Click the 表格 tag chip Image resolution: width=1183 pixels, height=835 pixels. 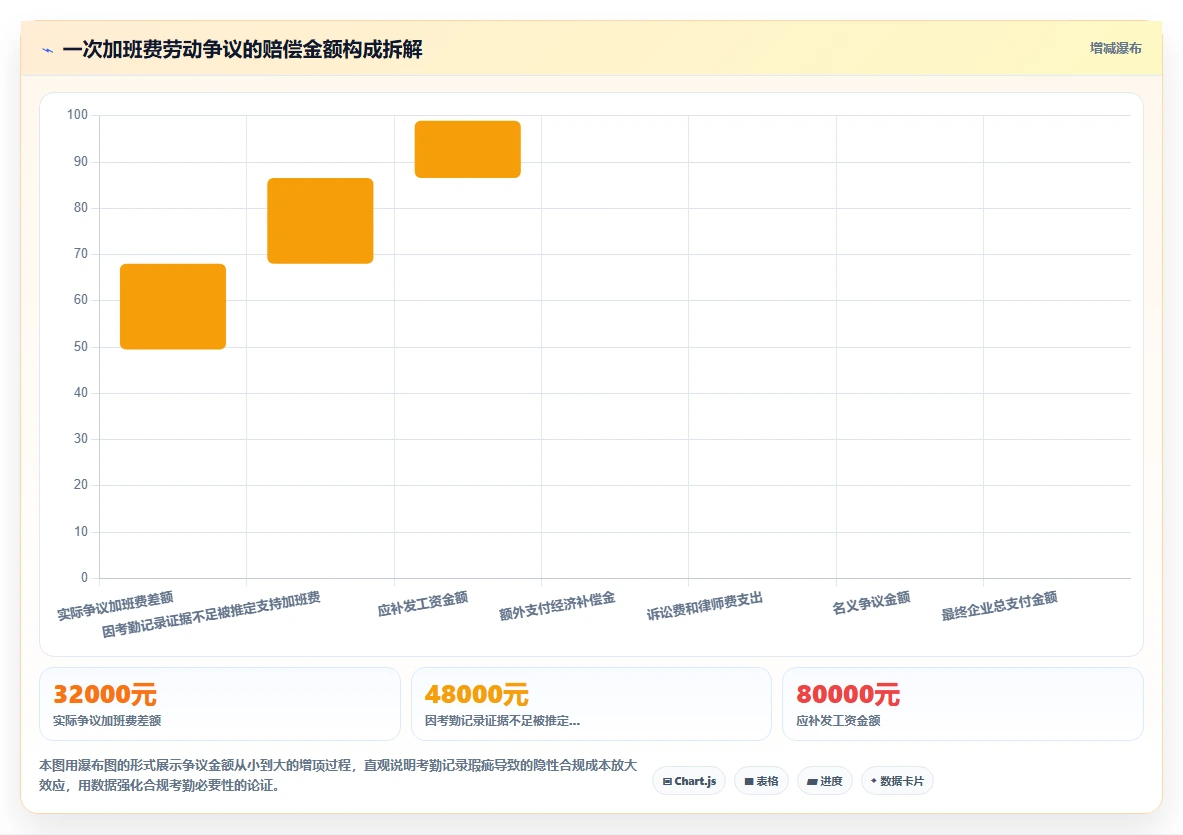pos(761,781)
